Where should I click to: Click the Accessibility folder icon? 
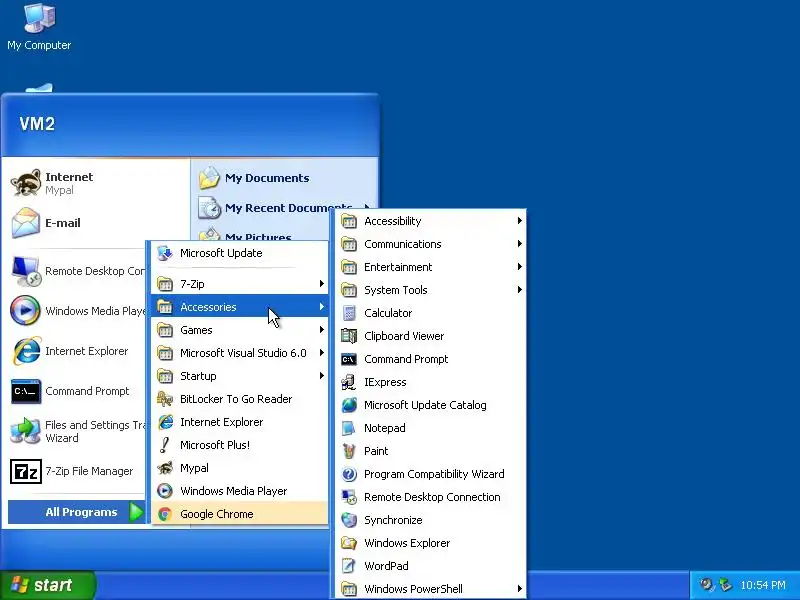pos(349,221)
